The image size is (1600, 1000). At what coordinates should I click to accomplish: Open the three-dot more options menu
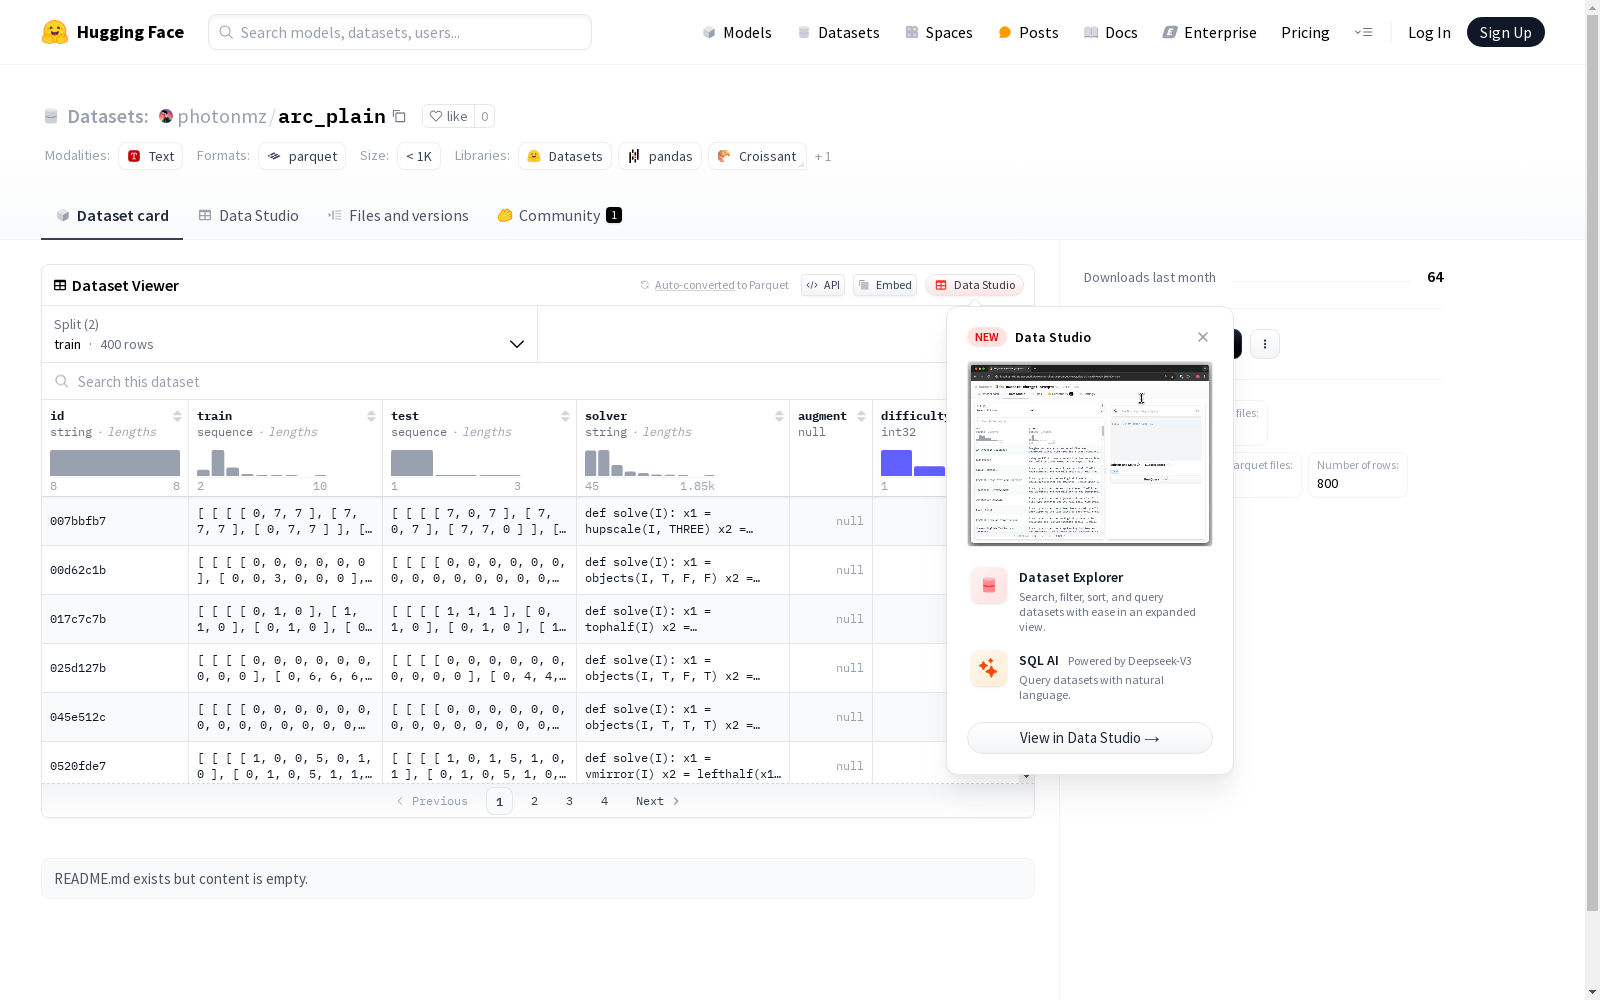tap(1265, 344)
